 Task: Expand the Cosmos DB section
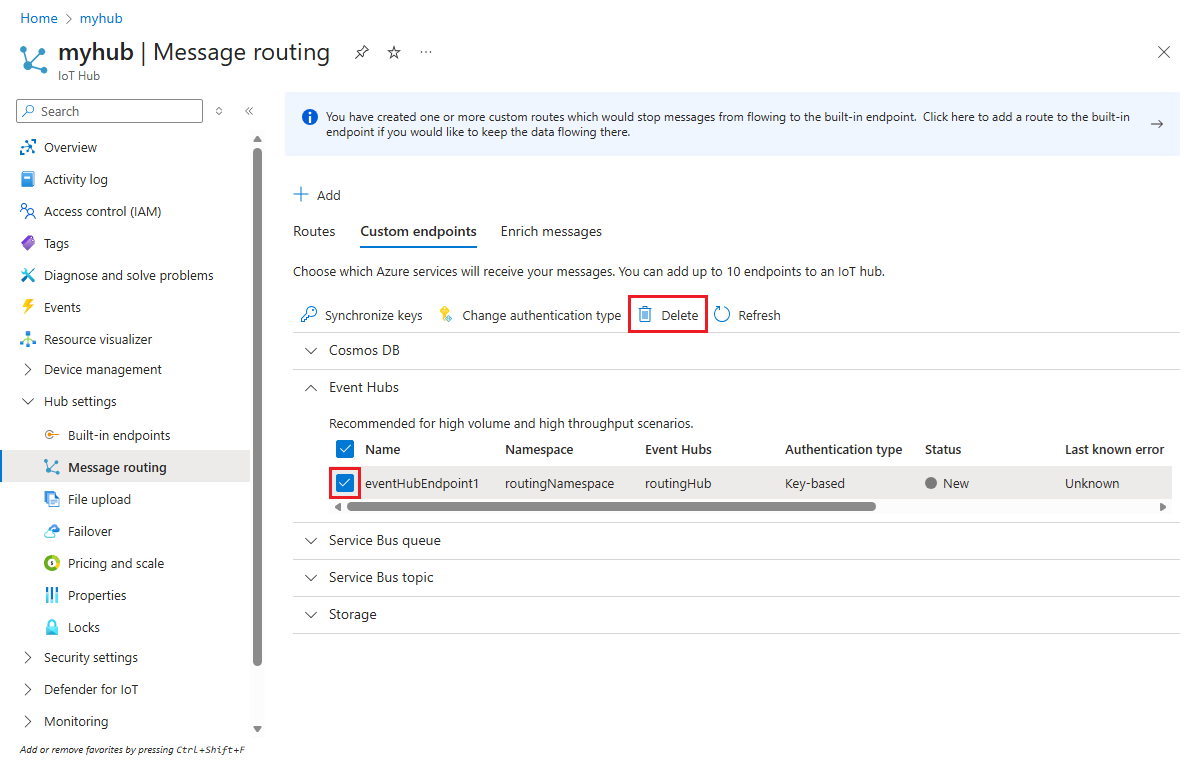[311, 351]
